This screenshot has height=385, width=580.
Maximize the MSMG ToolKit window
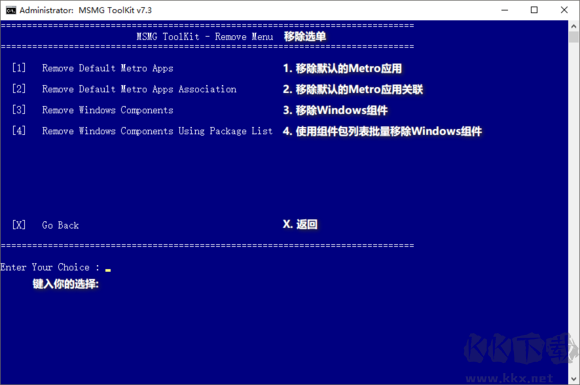[534, 10]
